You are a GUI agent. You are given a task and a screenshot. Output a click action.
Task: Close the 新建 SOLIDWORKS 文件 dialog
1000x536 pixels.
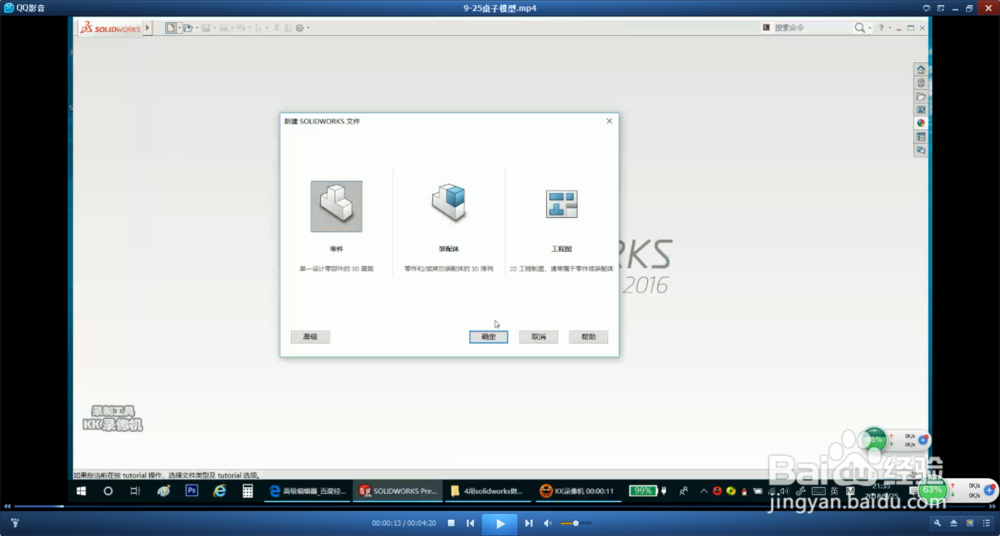click(609, 121)
